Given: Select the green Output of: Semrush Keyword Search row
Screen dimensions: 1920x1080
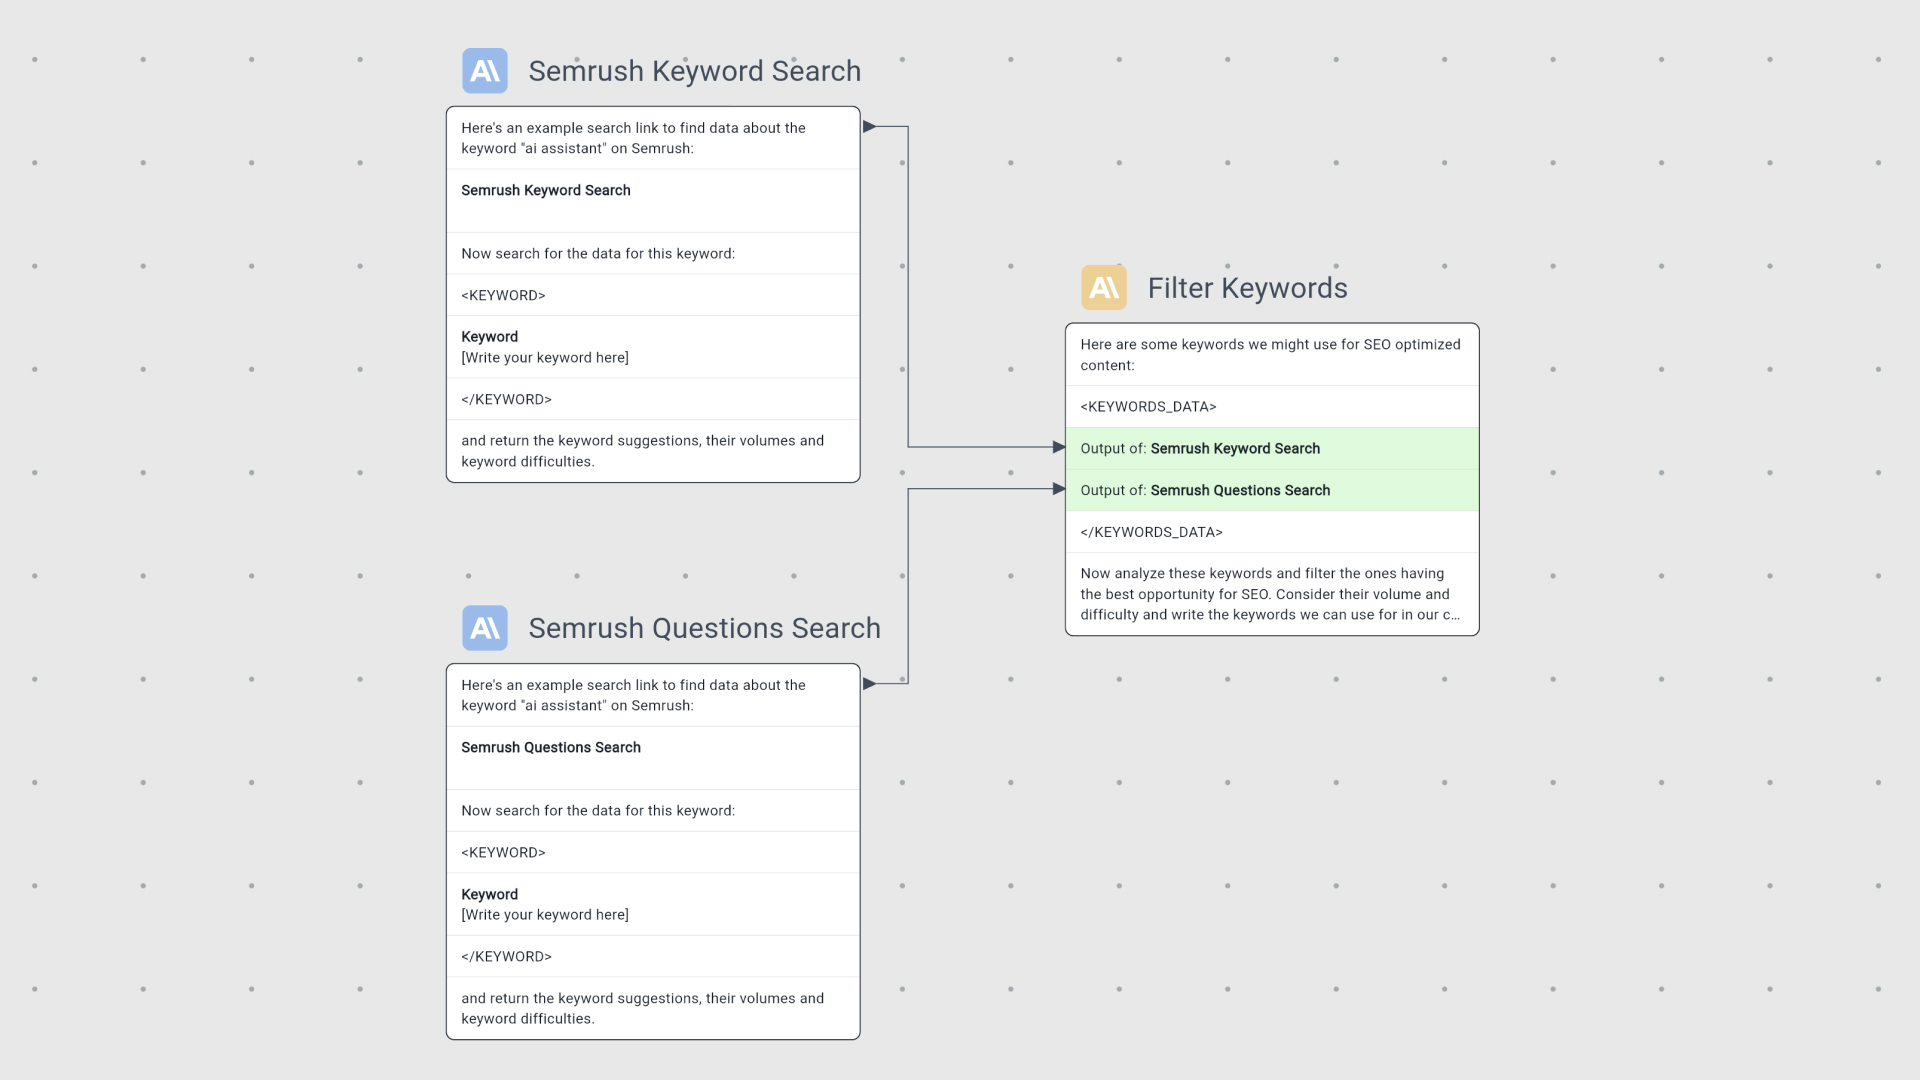Looking at the screenshot, I should click(x=1271, y=448).
